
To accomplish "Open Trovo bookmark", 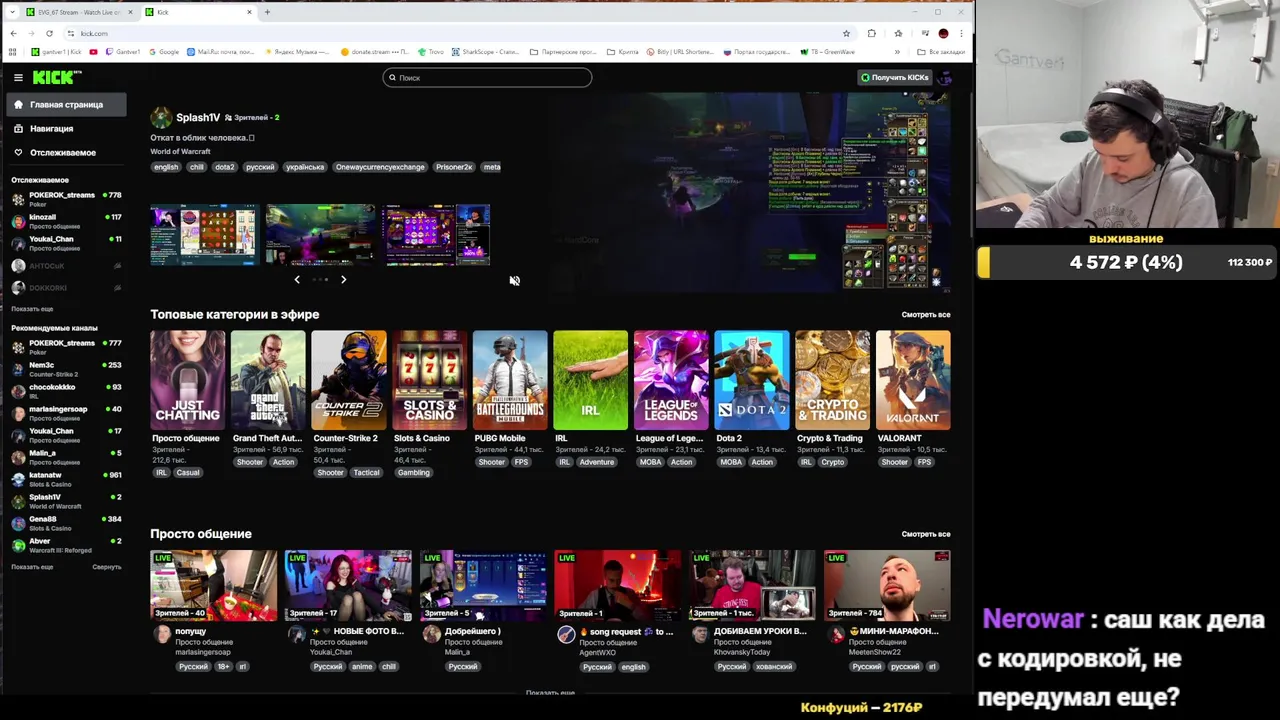I will 430,52.
